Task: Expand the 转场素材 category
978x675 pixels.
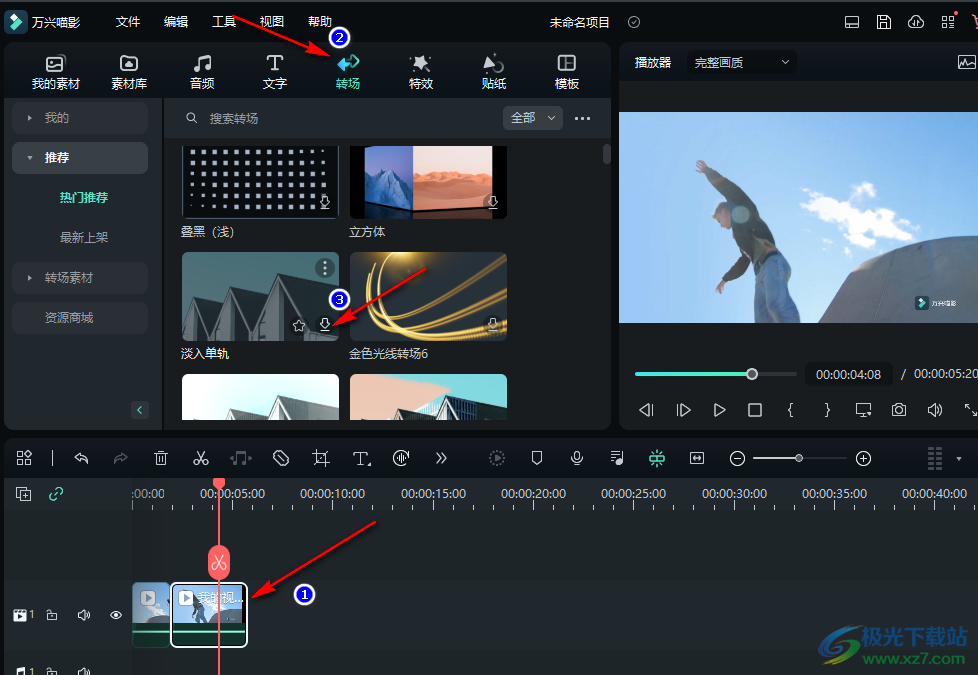Action: pyautogui.click(x=80, y=277)
